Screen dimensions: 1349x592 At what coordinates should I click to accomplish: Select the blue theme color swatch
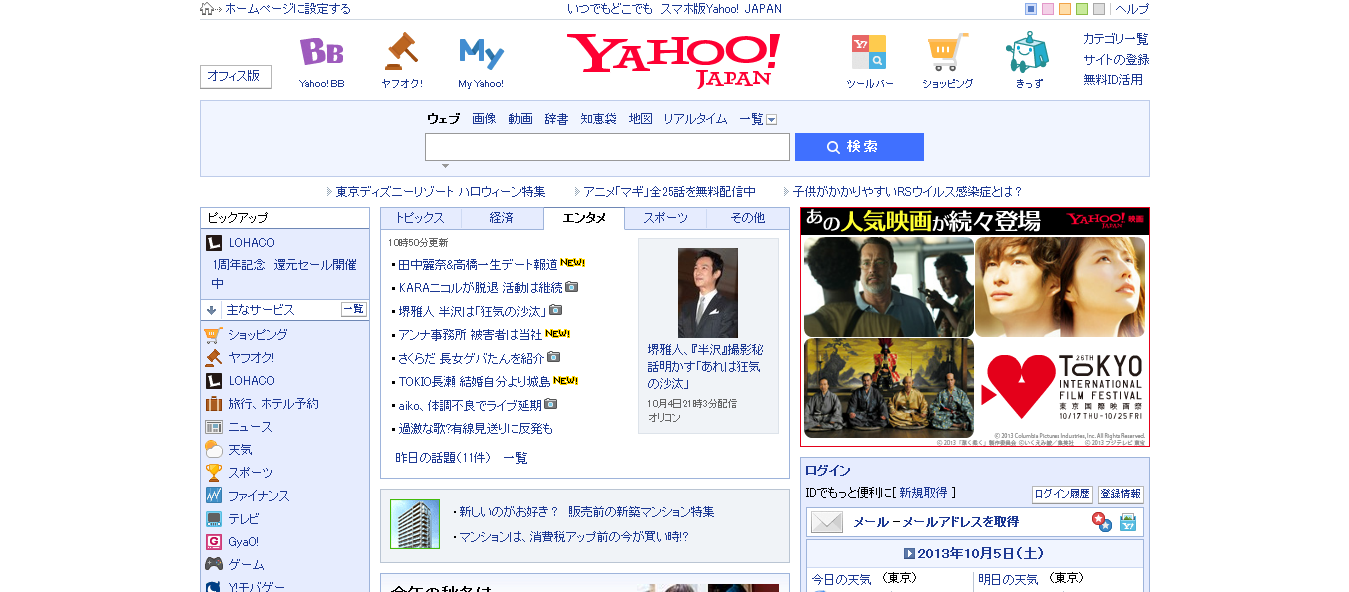pyautogui.click(x=1031, y=9)
